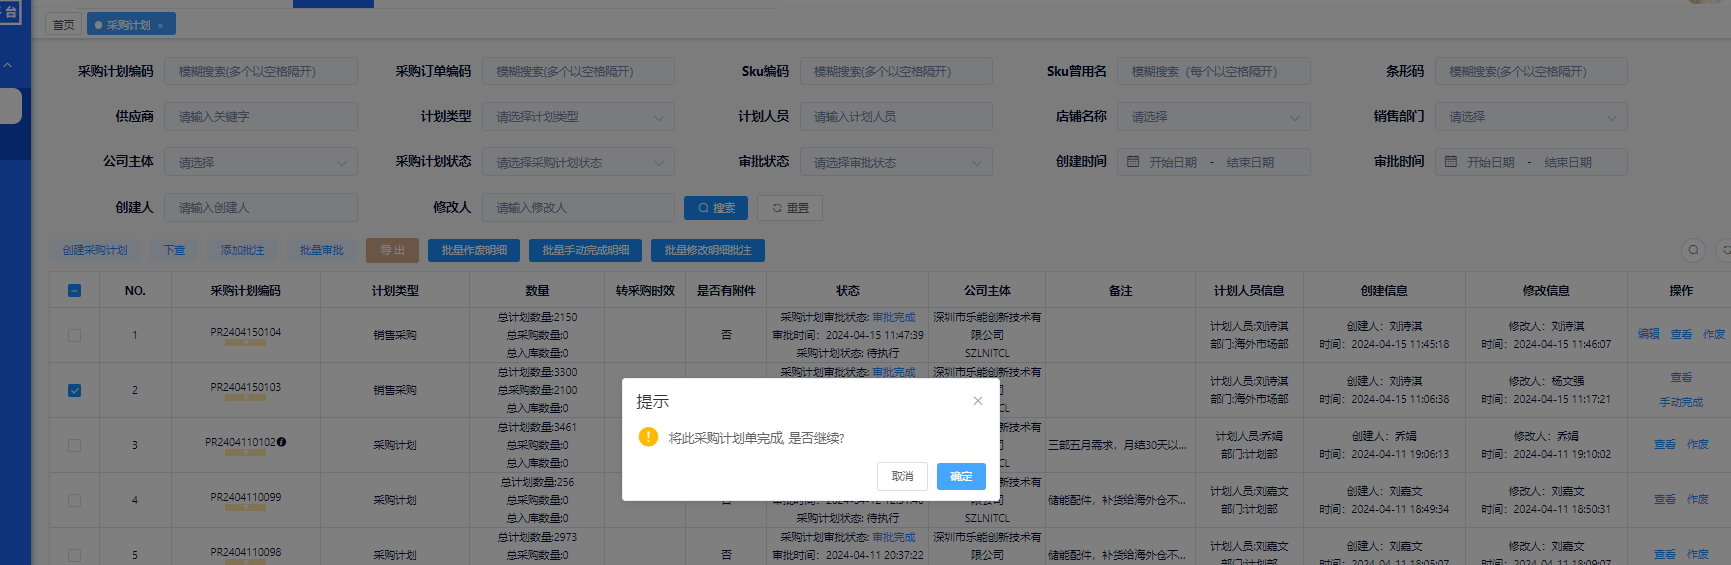
Task: Click 批量手动完成明细 button
Action: click(585, 250)
